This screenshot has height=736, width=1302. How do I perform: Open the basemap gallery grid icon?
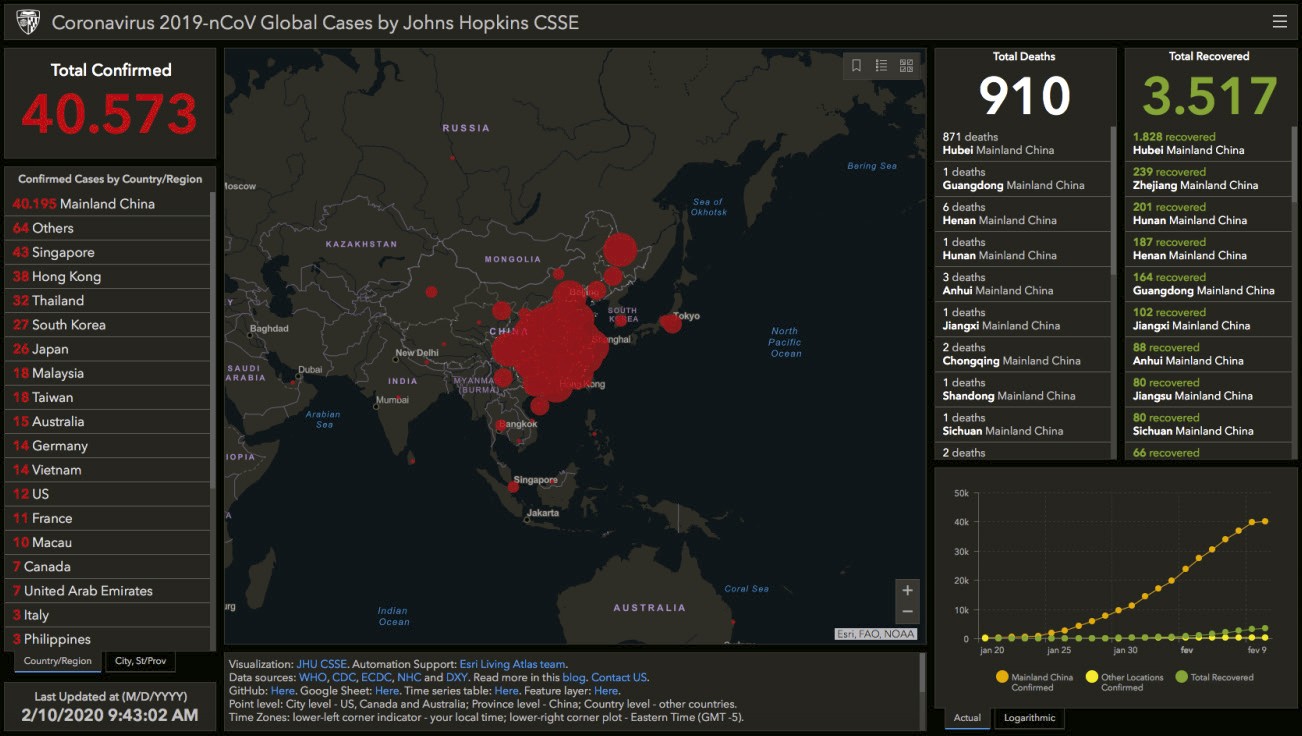coord(906,66)
